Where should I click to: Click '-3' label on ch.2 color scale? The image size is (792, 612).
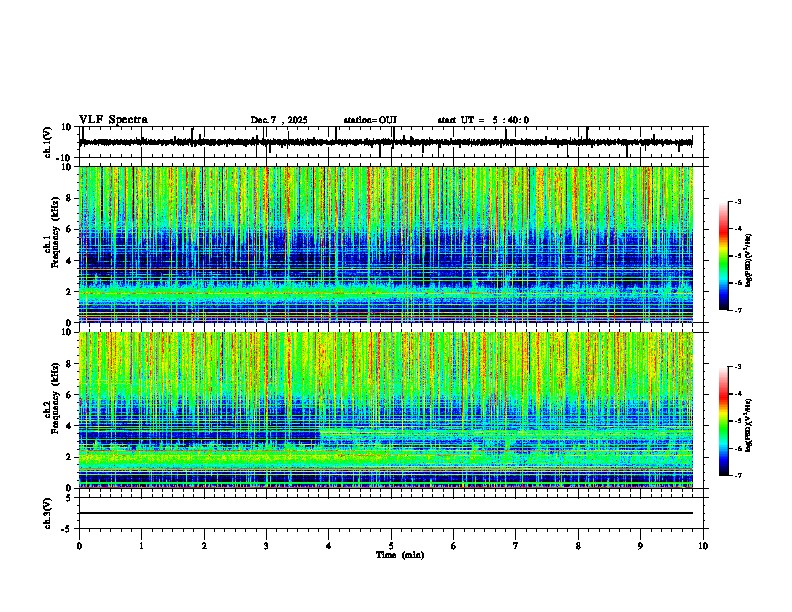click(738, 367)
